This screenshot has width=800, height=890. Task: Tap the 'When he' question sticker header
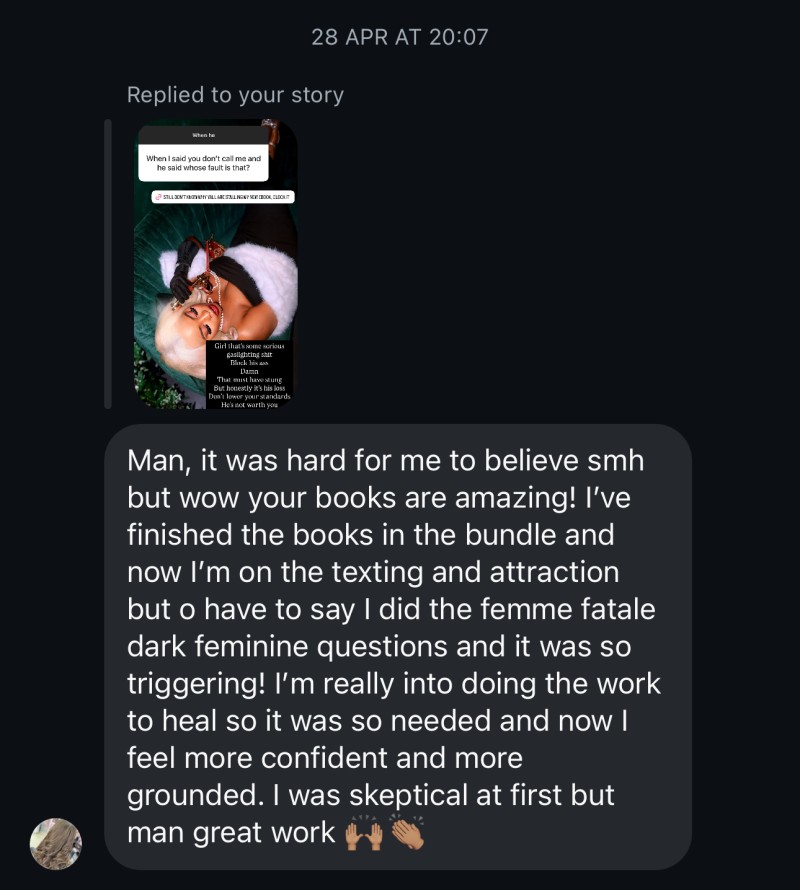click(x=203, y=135)
